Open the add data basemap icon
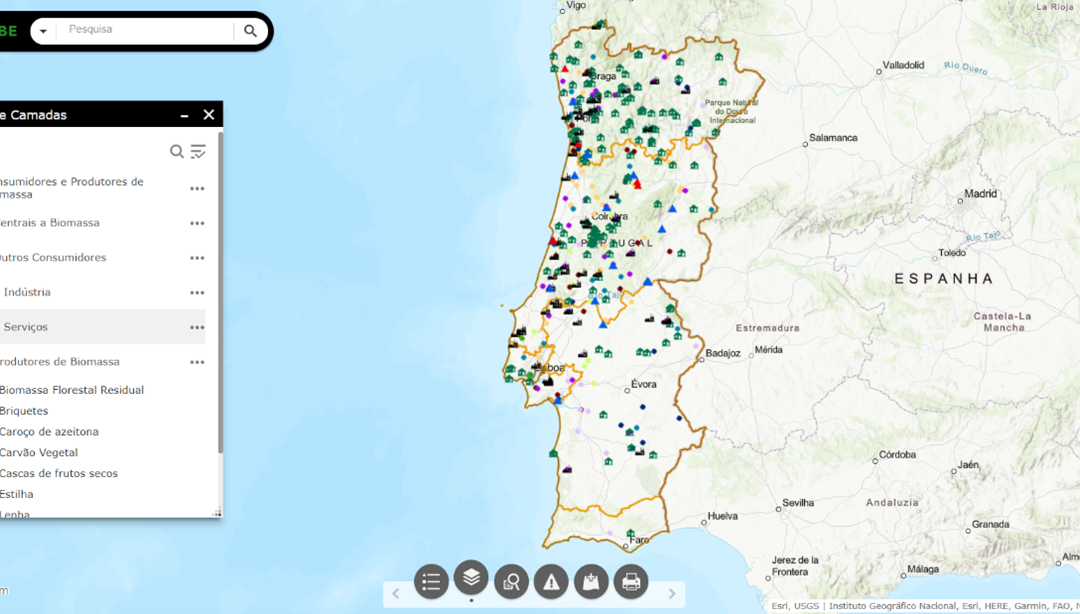The height and width of the screenshot is (614, 1080). click(591, 581)
